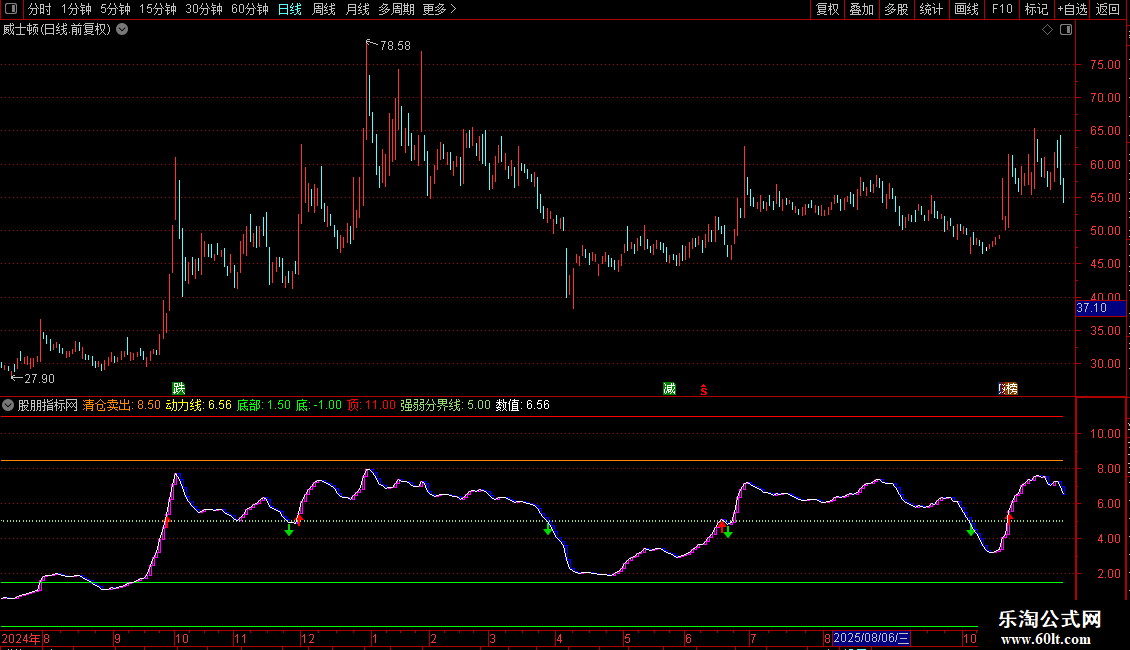Switch to the 60分钟 period tab
This screenshot has width=1130, height=650.
point(249,10)
